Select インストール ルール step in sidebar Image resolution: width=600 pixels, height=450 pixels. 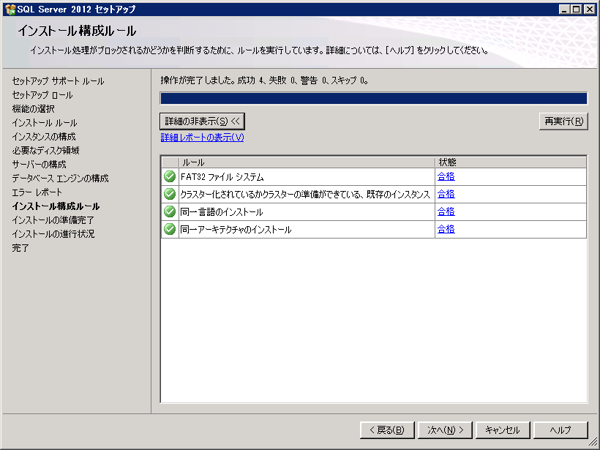coord(44,123)
